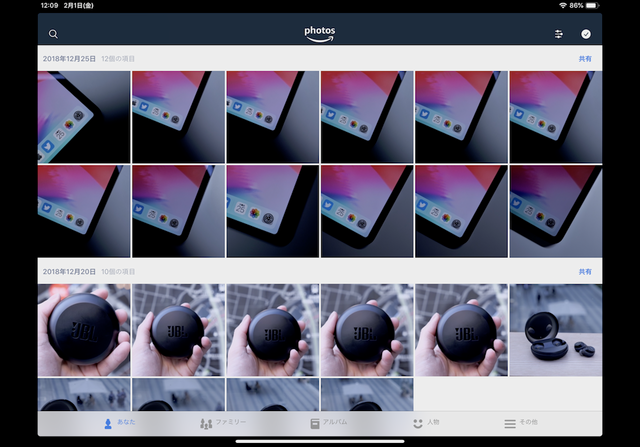This screenshot has width=640, height=447.
Task: Open third photo in December 25 second row
Action: (x=273, y=211)
